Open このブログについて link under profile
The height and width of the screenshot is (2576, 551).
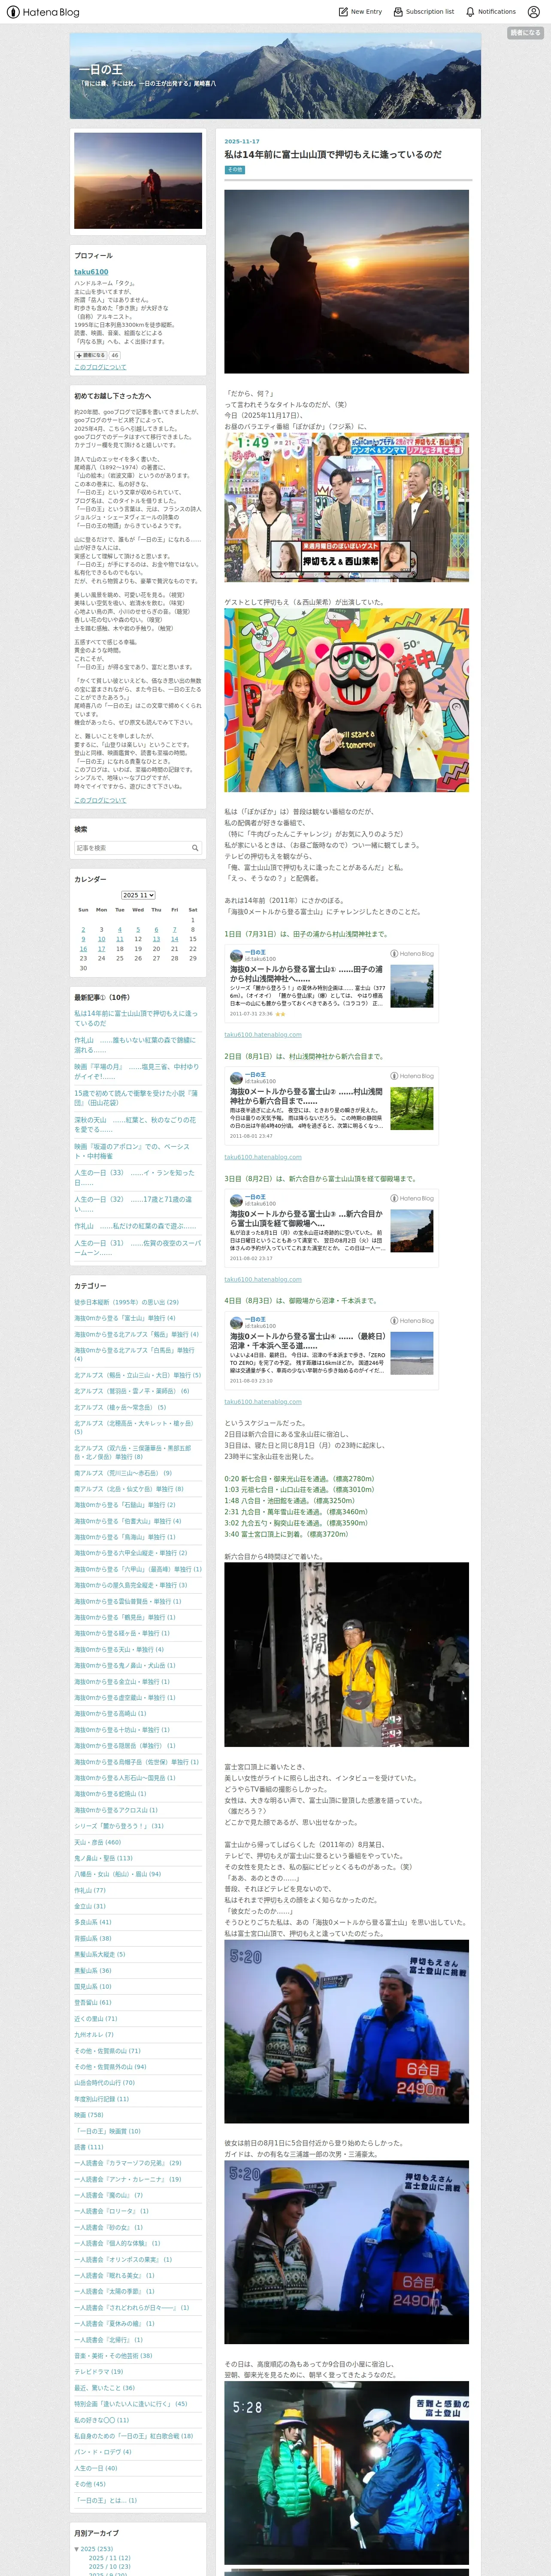click(x=100, y=367)
